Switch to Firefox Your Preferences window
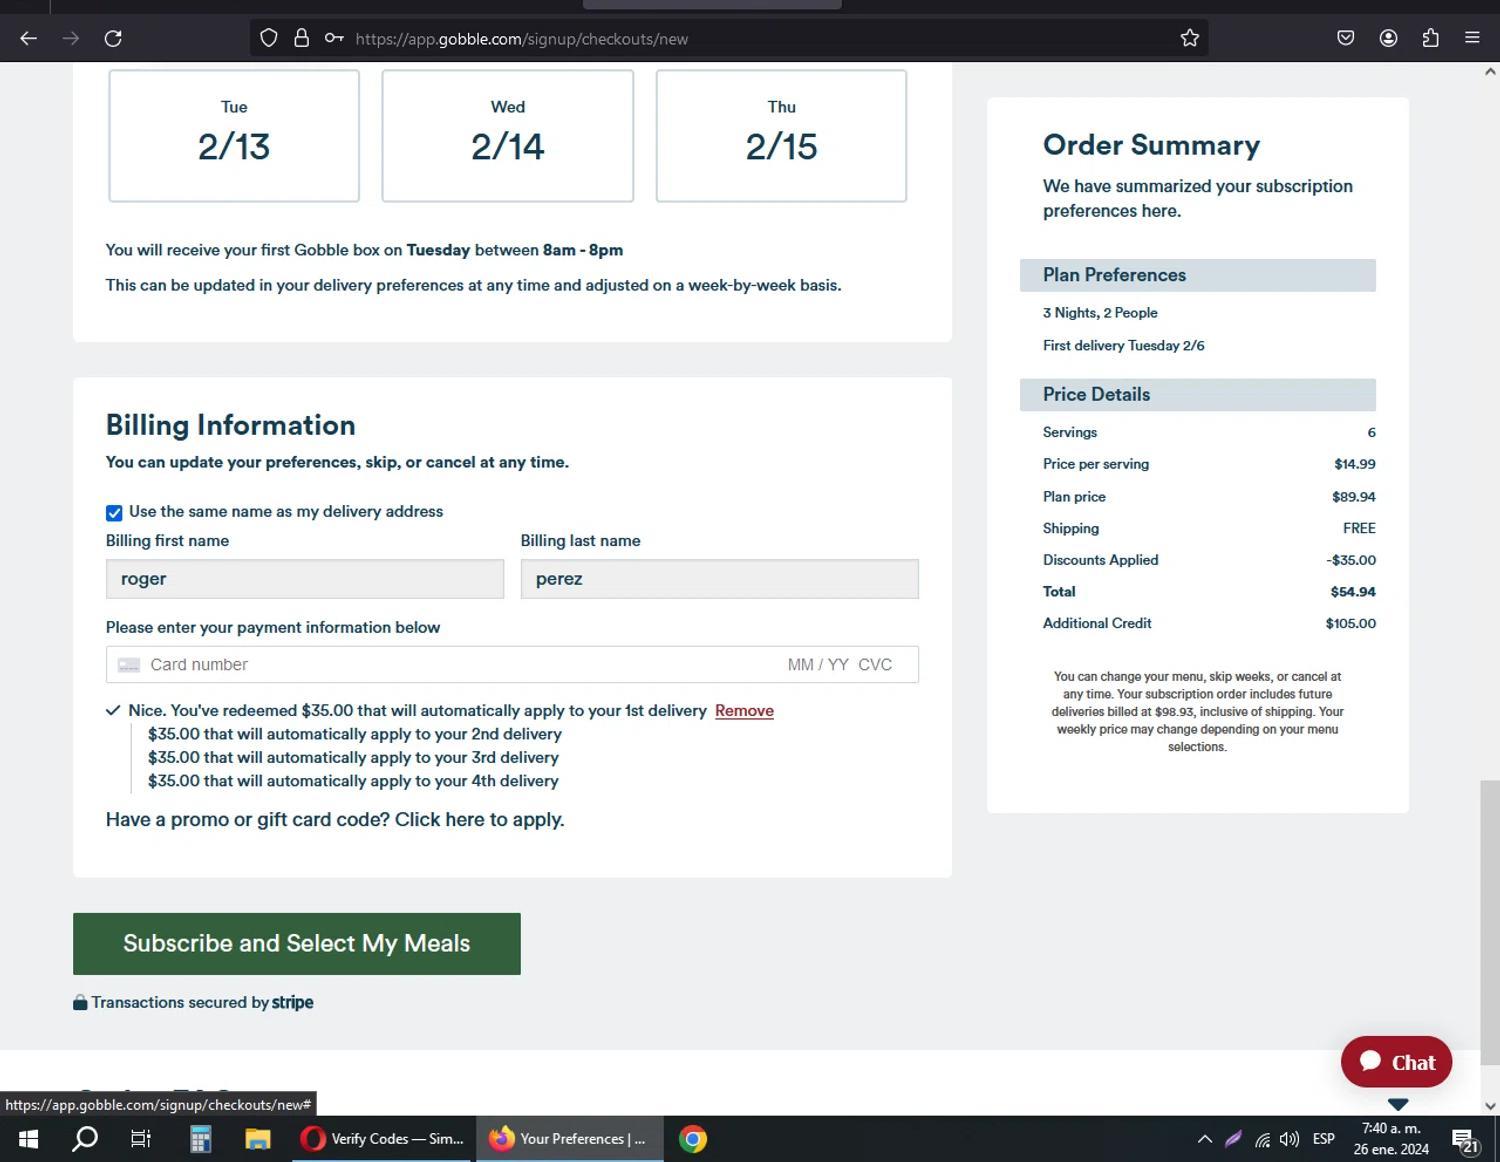The height and width of the screenshot is (1162, 1500). point(569,1139)
